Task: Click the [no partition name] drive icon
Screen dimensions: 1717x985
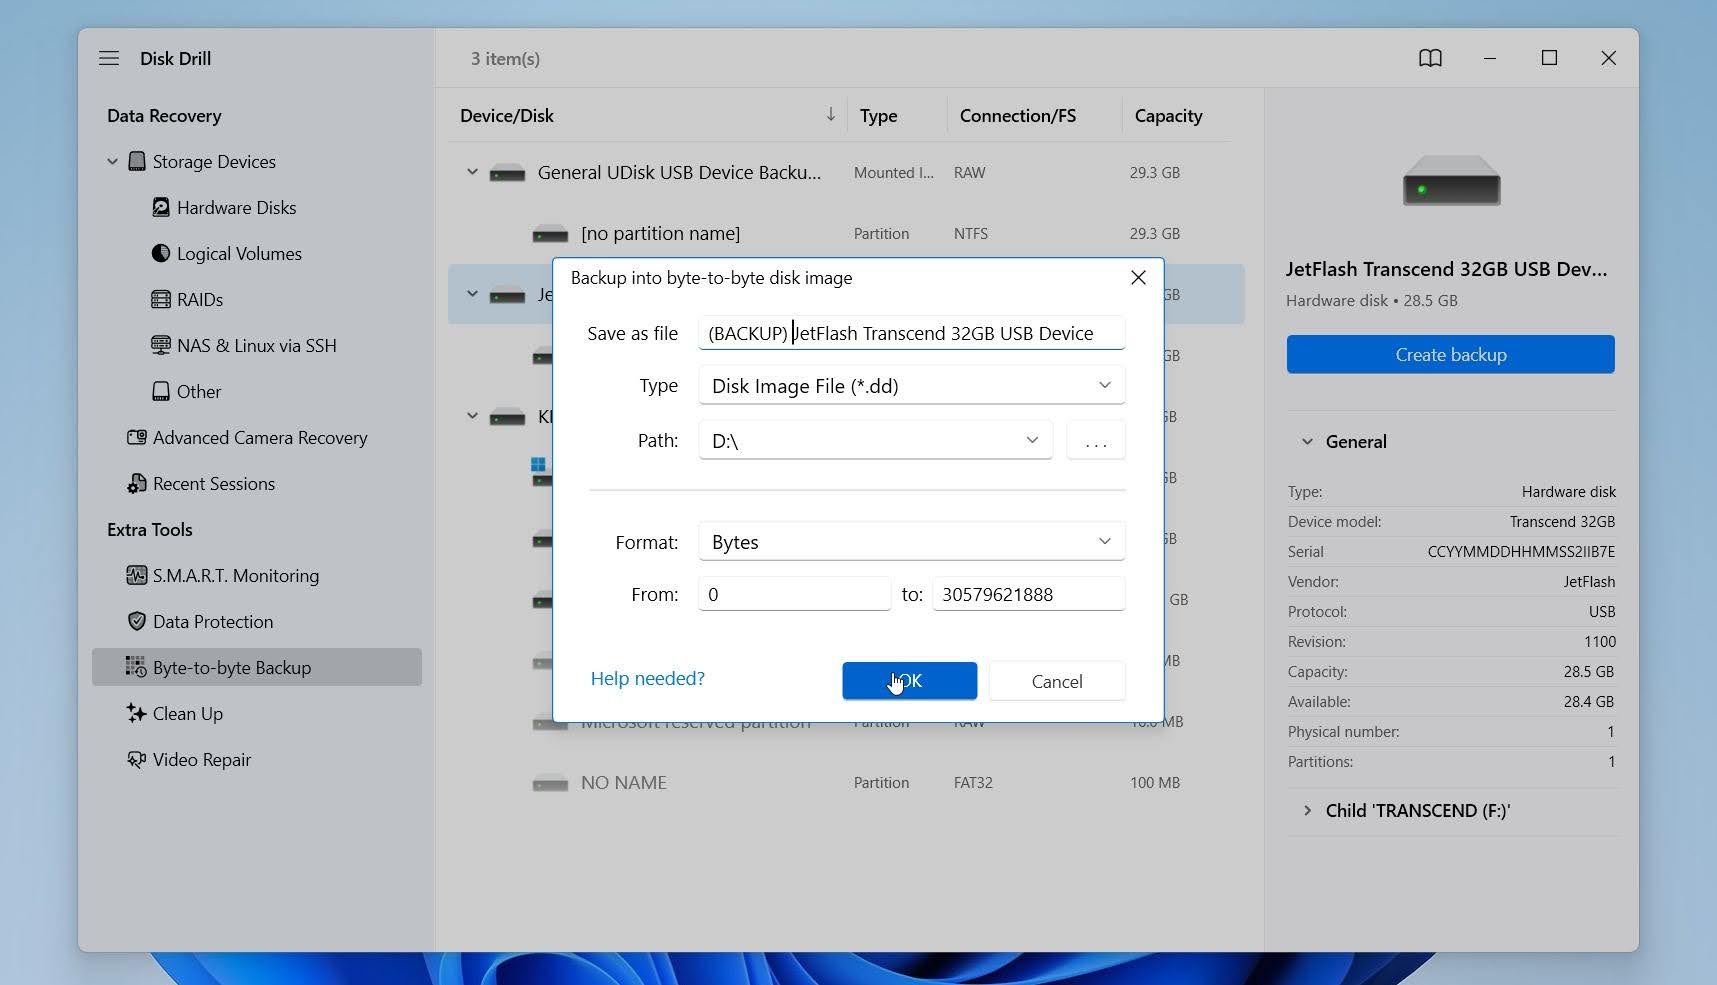Action: 550,234
